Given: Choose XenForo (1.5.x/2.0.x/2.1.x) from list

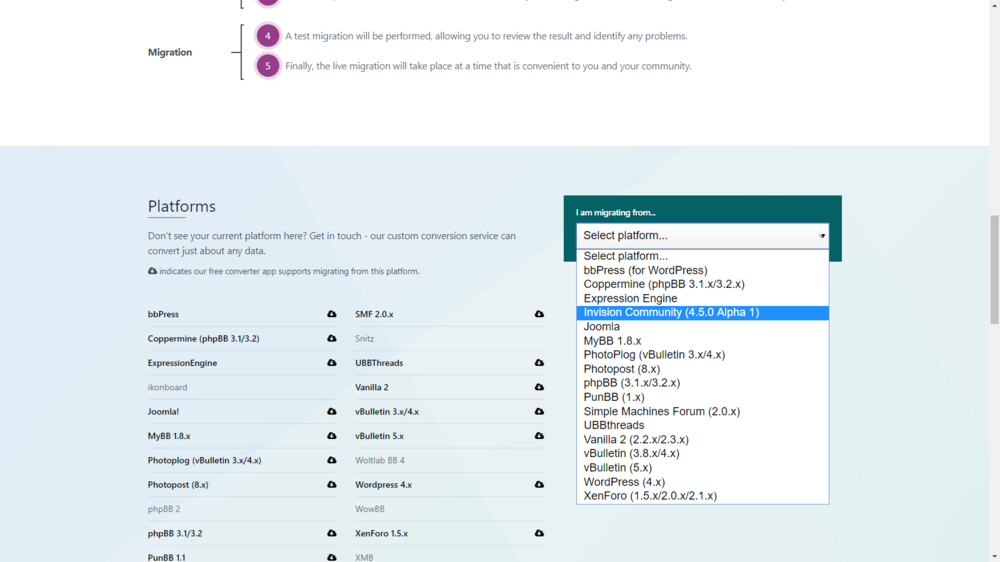Looking at the screenshot, I should tap(650, 496).
